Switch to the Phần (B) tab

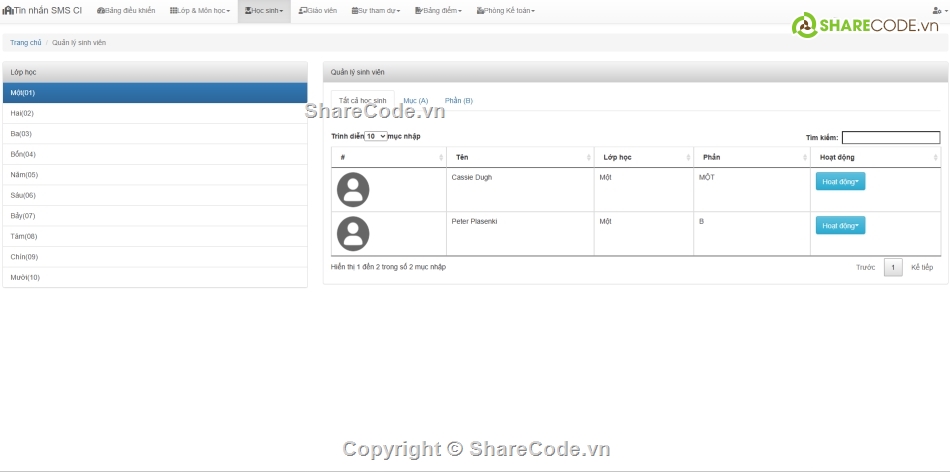[x=459, y=101]
